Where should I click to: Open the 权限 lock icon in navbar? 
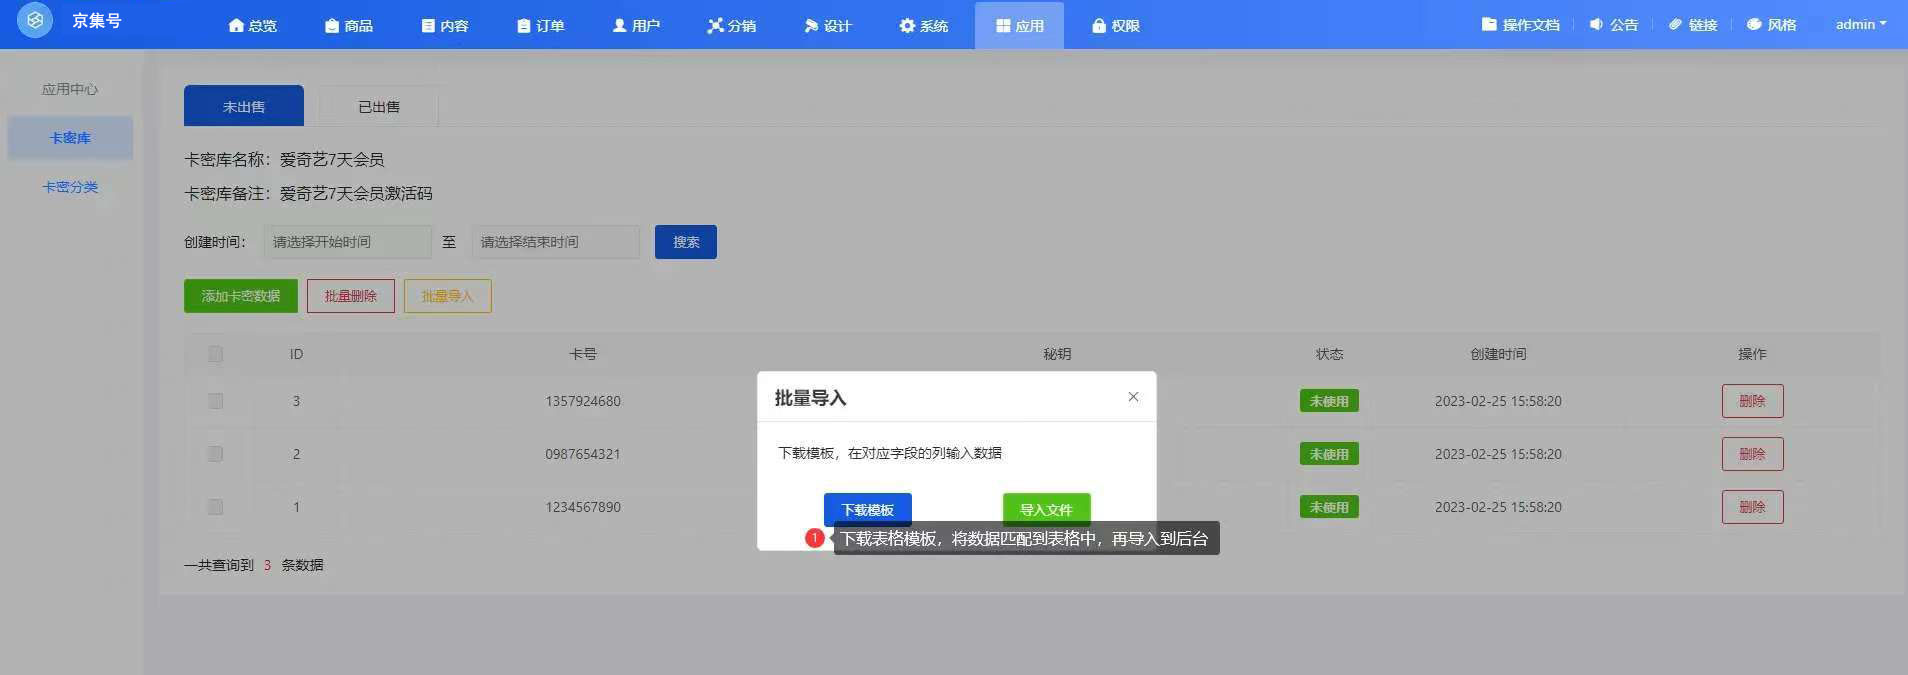1099,25
